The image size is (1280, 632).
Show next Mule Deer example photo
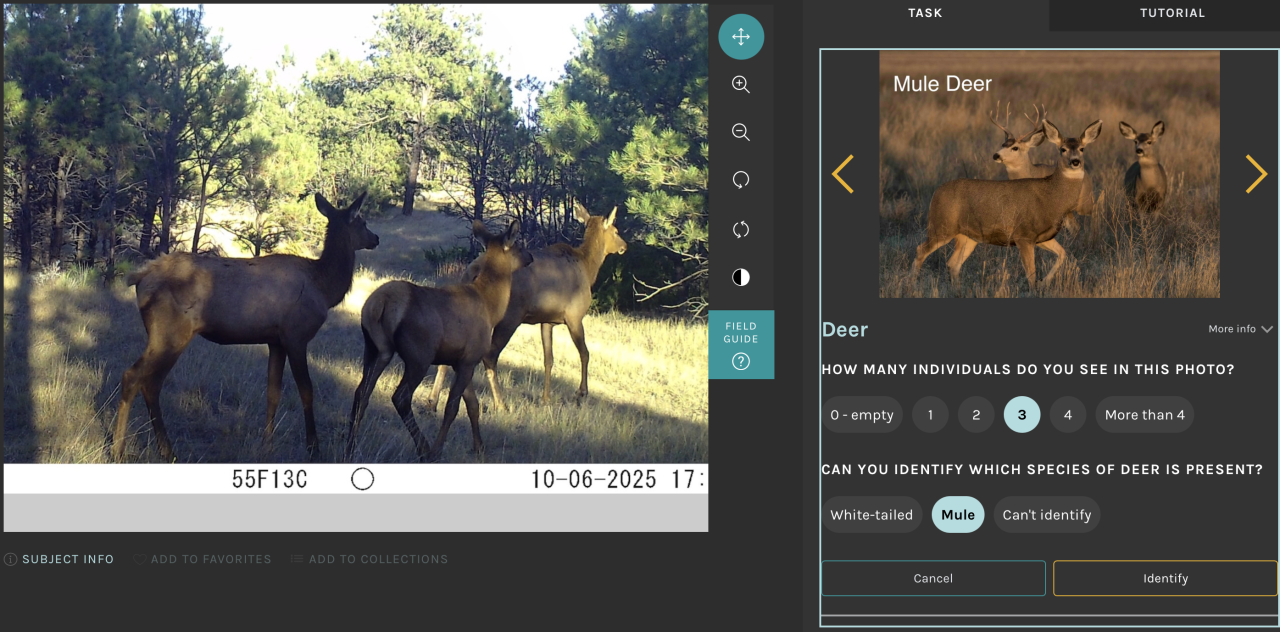(x=1256, y=174)
